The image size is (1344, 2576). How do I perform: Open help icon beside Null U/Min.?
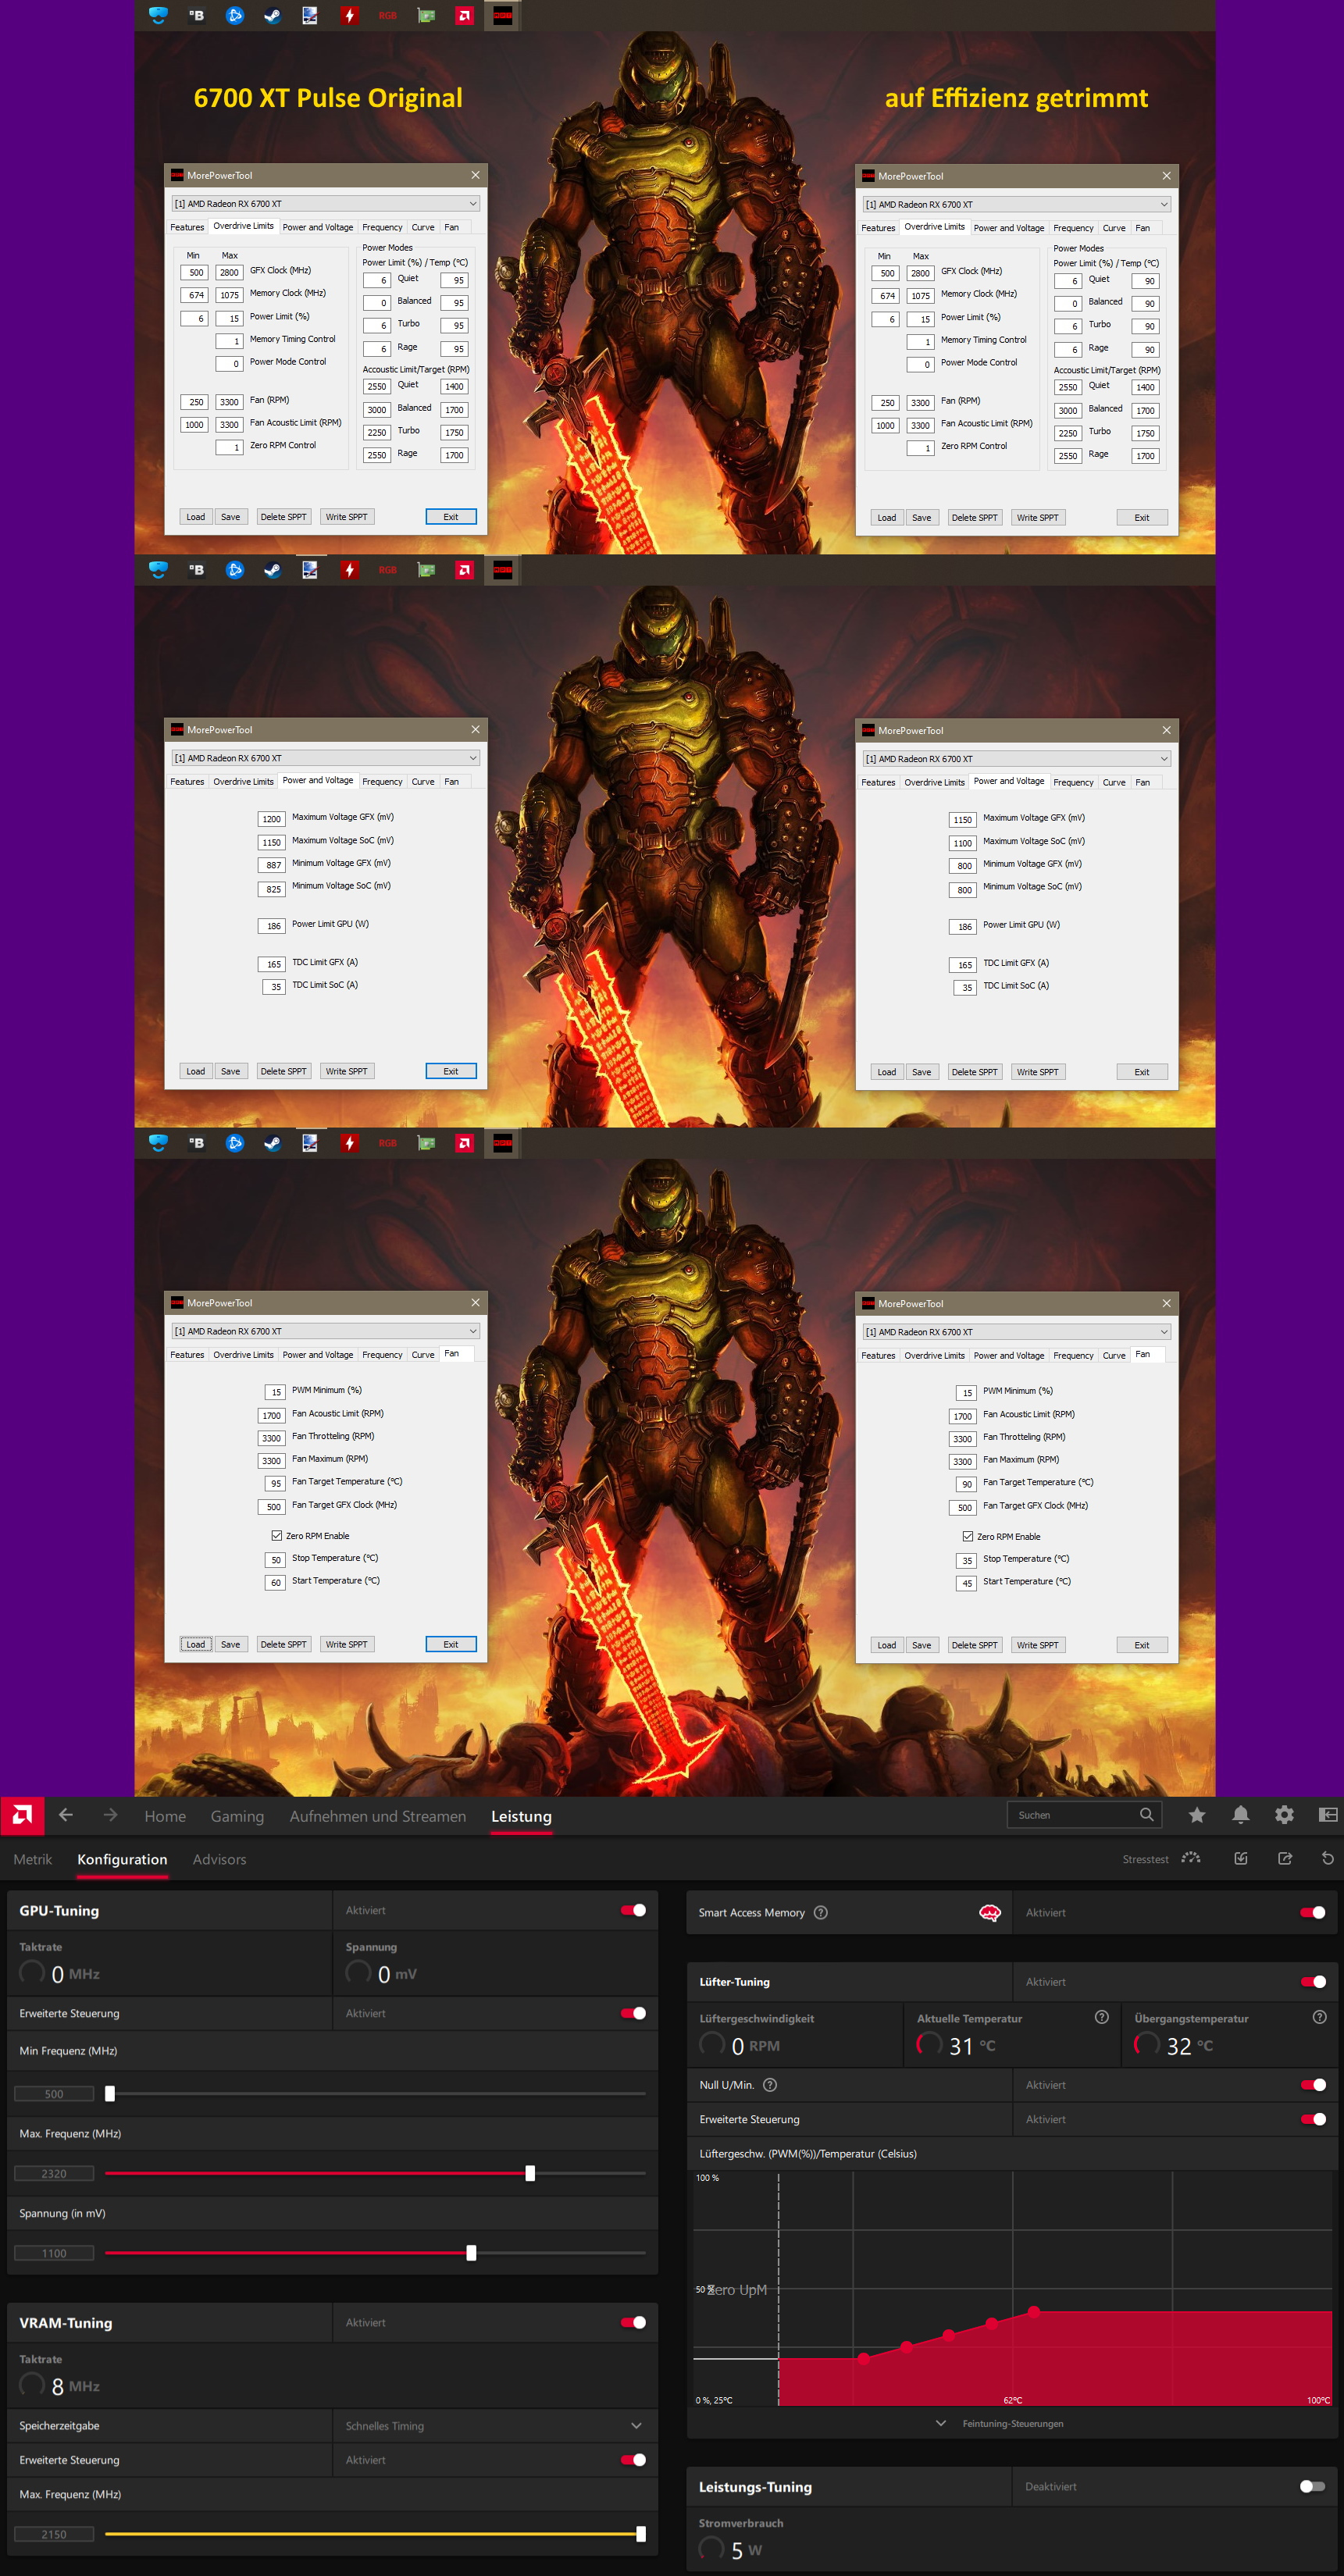770,2085
